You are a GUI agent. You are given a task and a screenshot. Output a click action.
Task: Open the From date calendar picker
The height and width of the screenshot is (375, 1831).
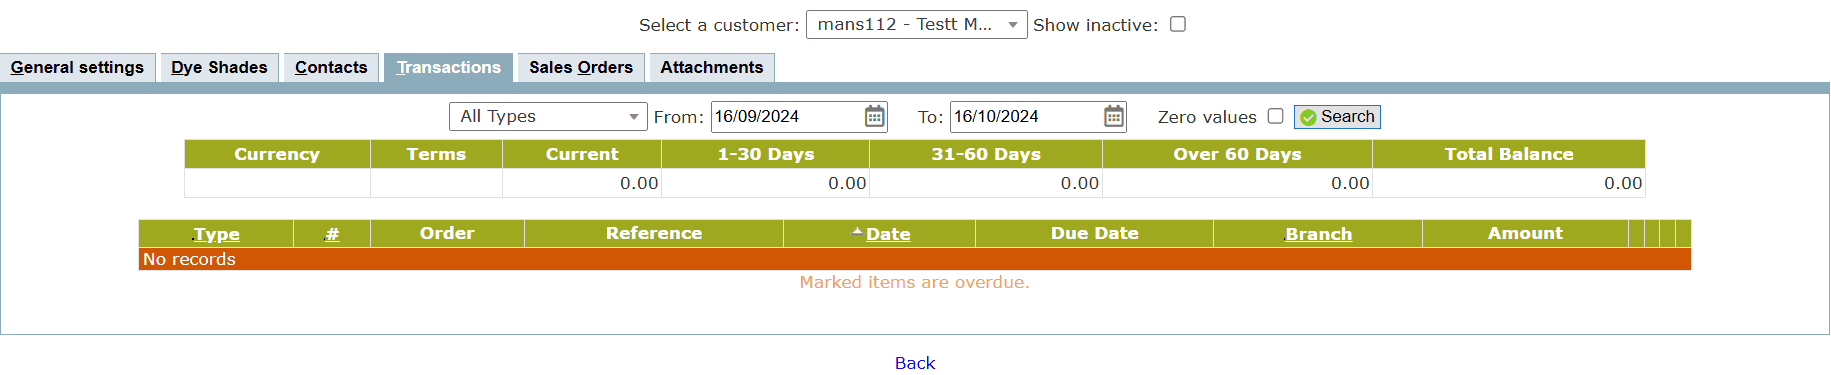coord(874,117)
